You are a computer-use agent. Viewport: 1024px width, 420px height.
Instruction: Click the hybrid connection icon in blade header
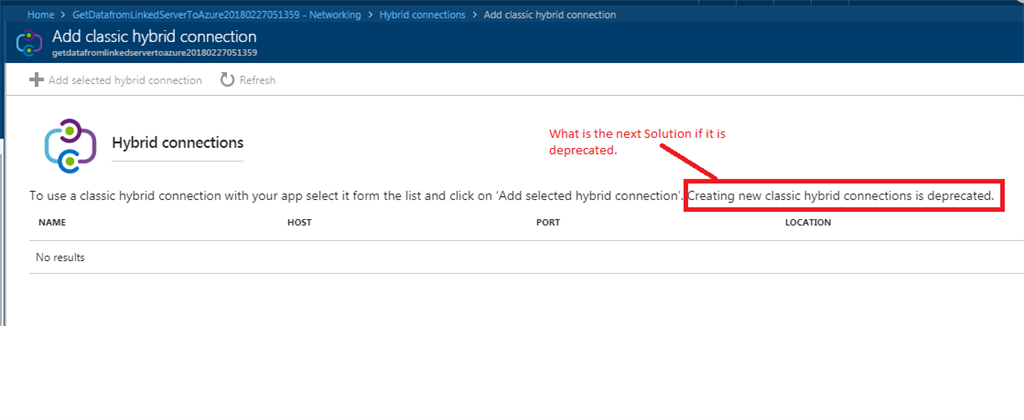(x=29, y=42)
